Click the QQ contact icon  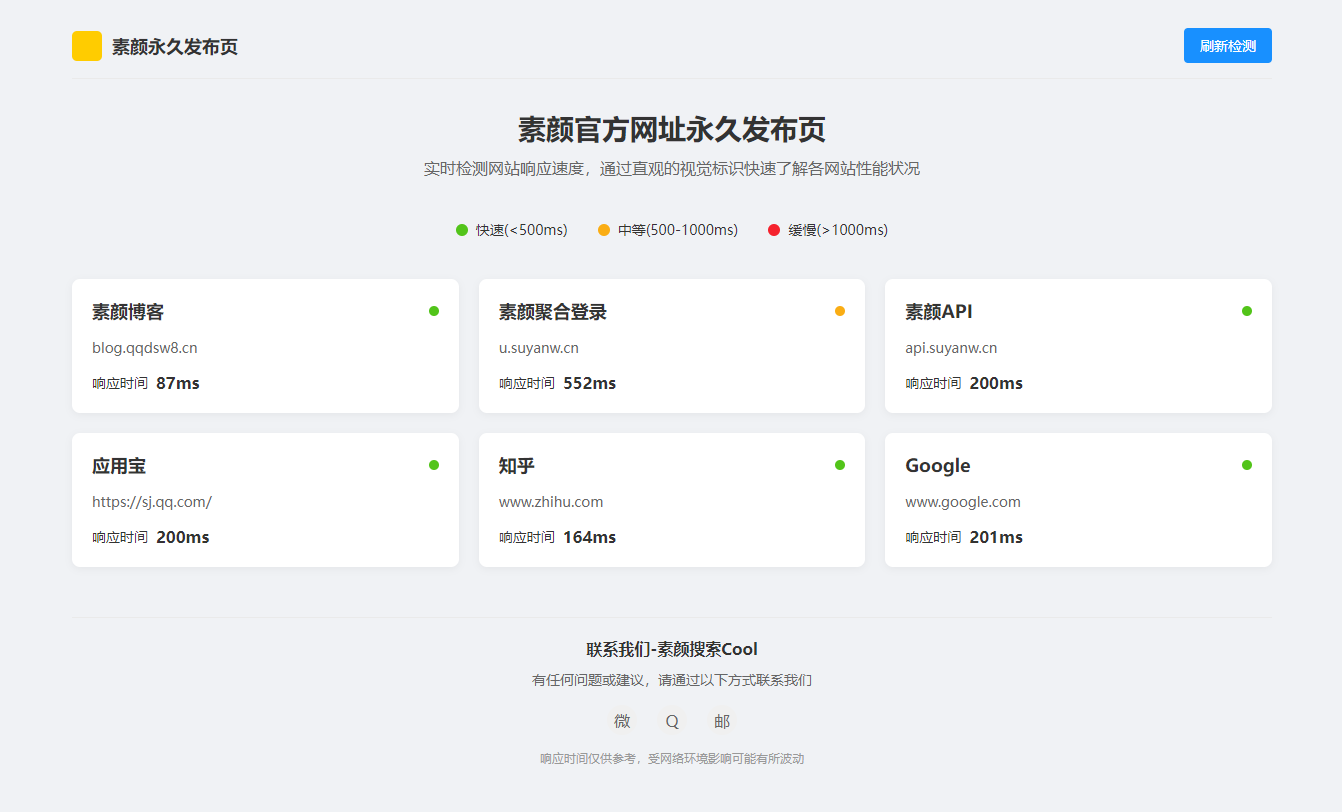(x=672, y=721)
